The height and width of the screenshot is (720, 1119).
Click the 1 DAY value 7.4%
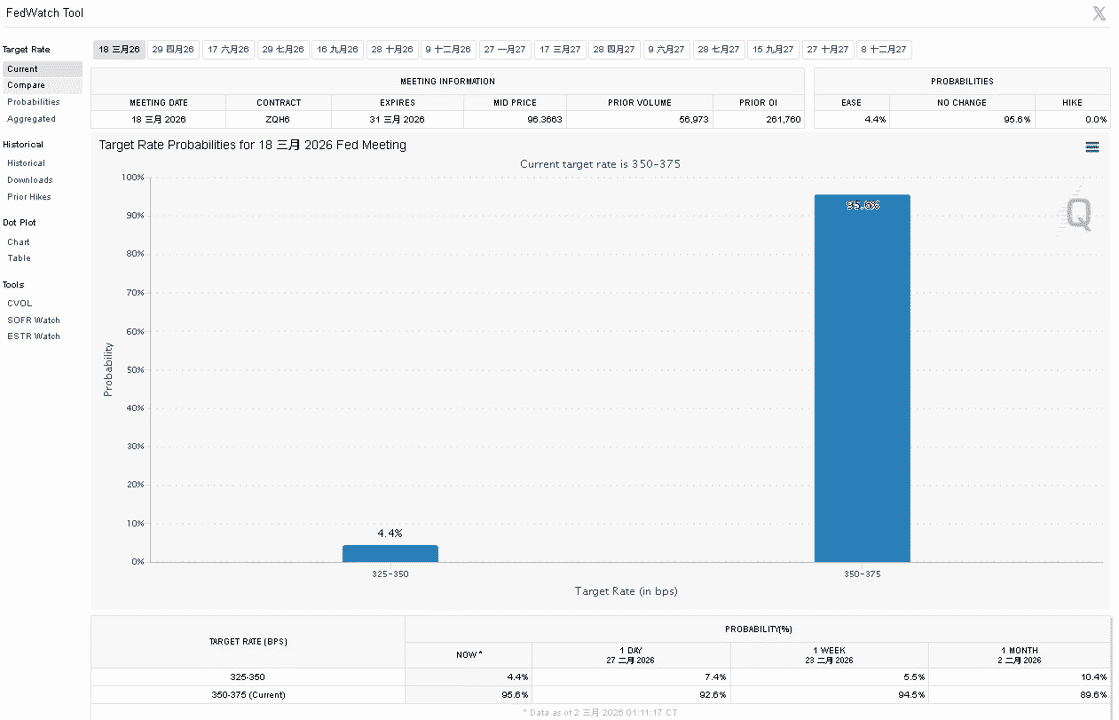pyautogui.click(x=715, y=677)
